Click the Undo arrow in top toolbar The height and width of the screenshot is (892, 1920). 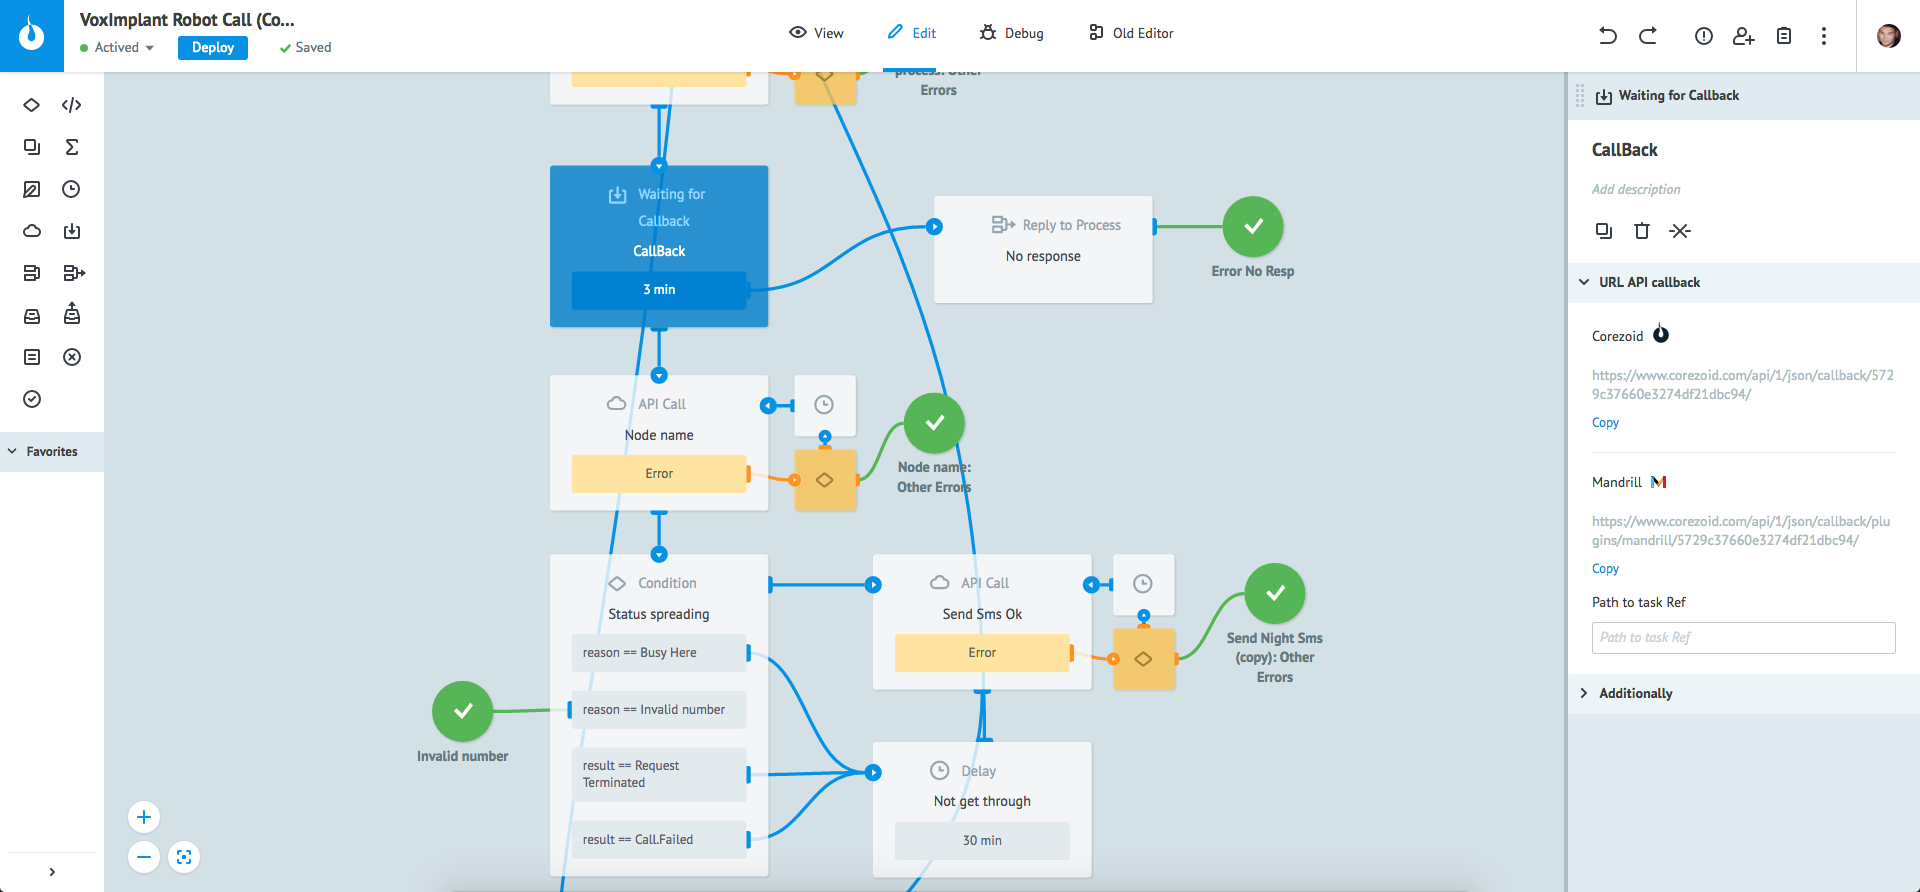(x=1608, y=36)
